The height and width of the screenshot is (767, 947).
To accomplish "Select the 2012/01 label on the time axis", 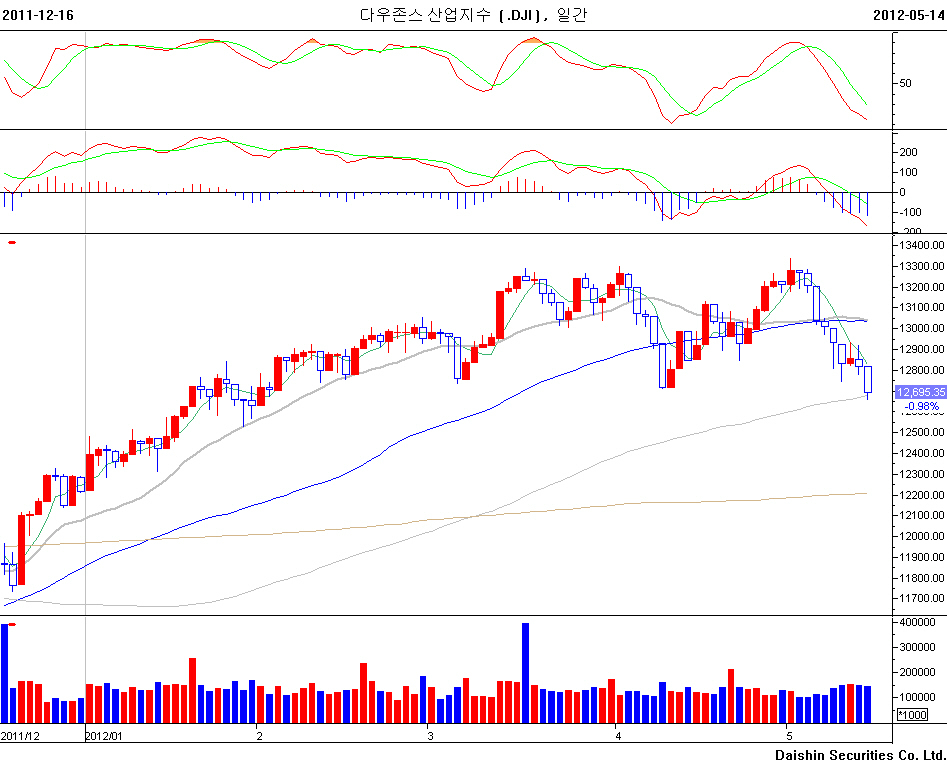I will (x=104, y=736).
